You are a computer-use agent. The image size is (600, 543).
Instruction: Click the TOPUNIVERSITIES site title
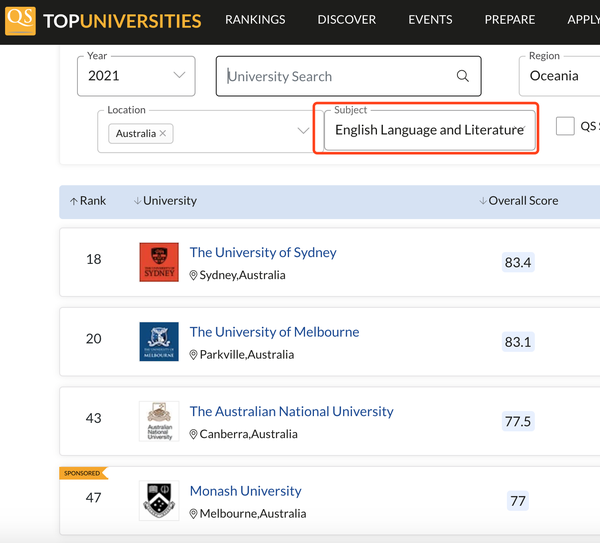pos(122,21)
